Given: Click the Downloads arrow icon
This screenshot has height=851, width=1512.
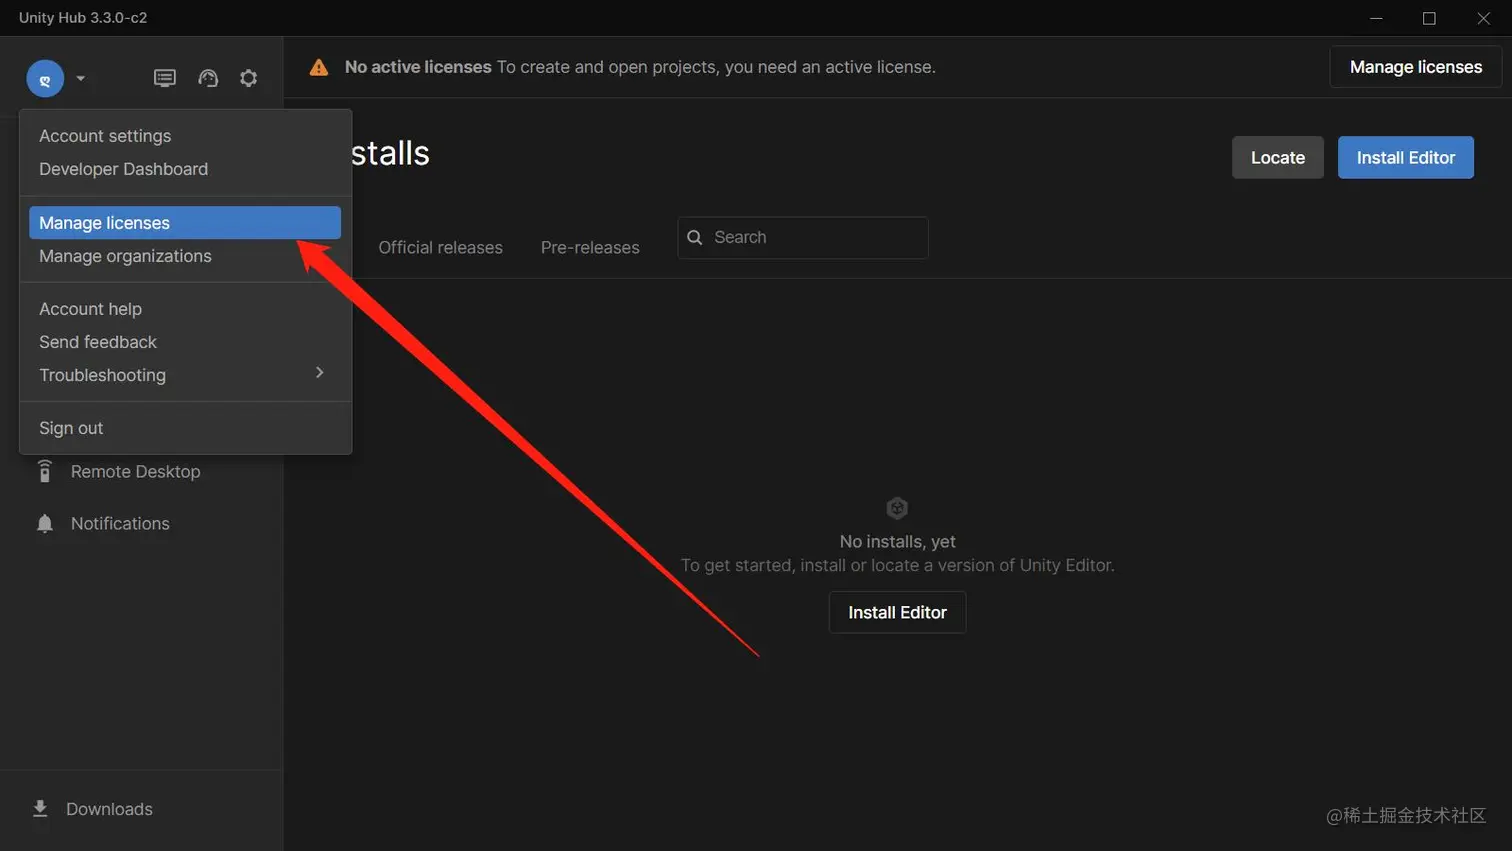Looking at the screenshot, I should (40, 809).
